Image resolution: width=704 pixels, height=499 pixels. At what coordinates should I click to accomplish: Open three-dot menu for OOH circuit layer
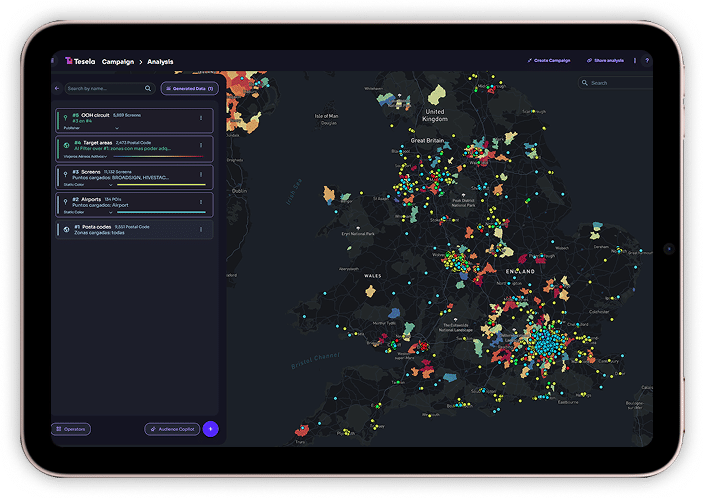tap(201, 118)
